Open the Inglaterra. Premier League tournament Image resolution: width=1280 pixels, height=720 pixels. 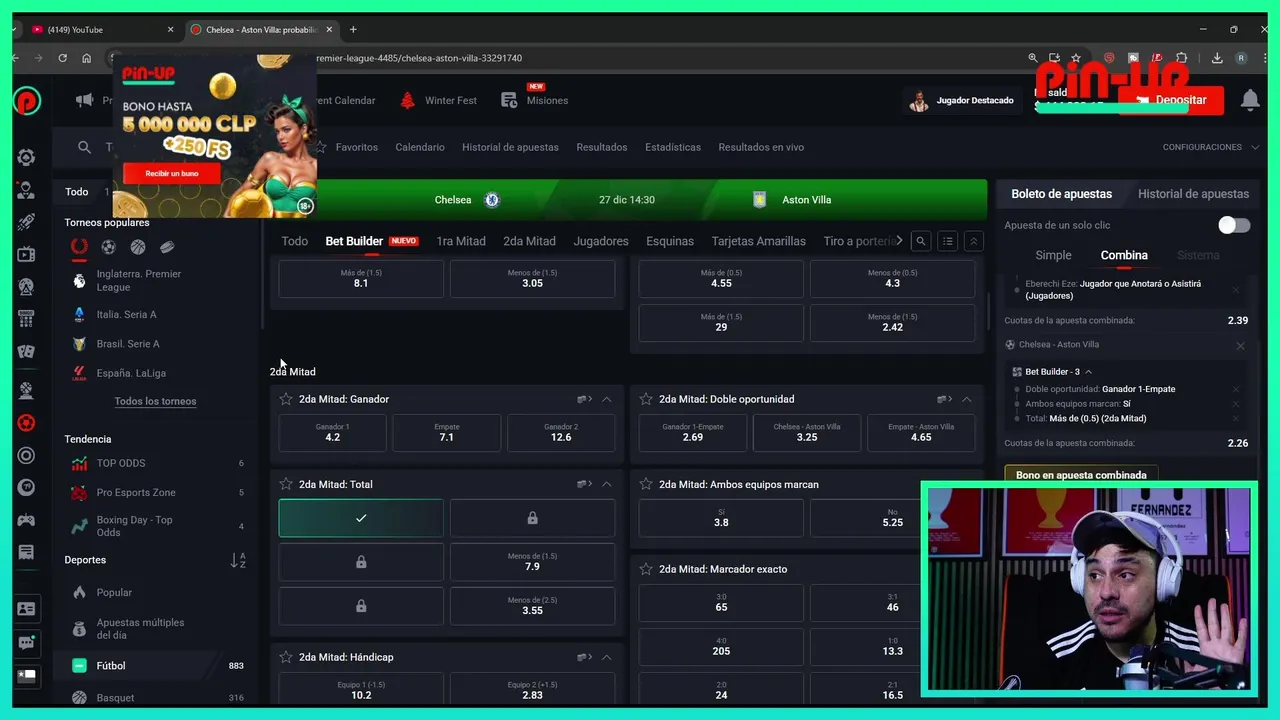(x=139, y=280)
